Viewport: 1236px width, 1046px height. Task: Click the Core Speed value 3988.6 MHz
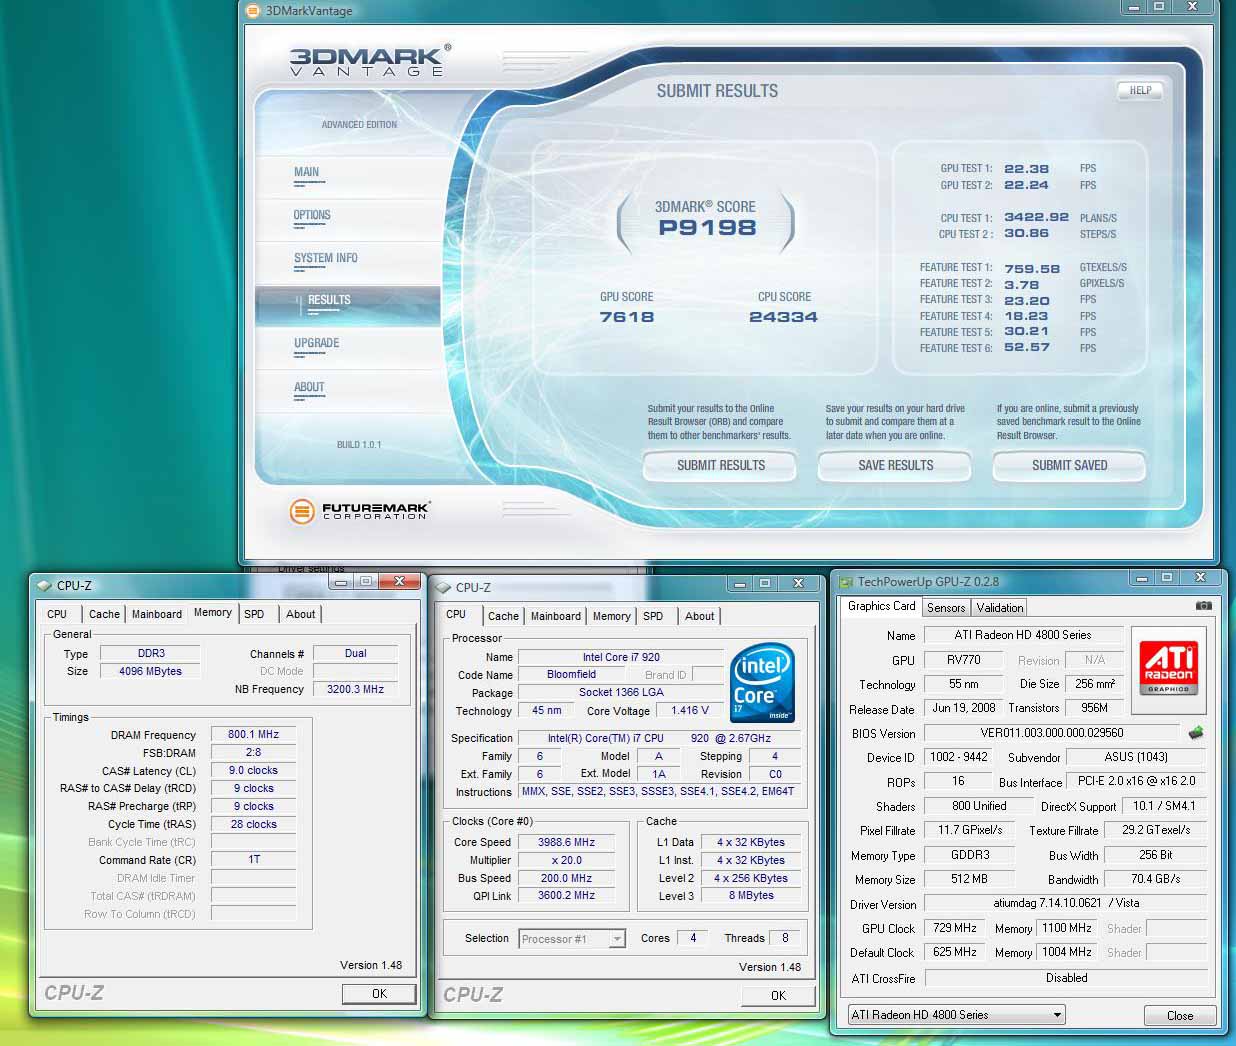point(566,843)
